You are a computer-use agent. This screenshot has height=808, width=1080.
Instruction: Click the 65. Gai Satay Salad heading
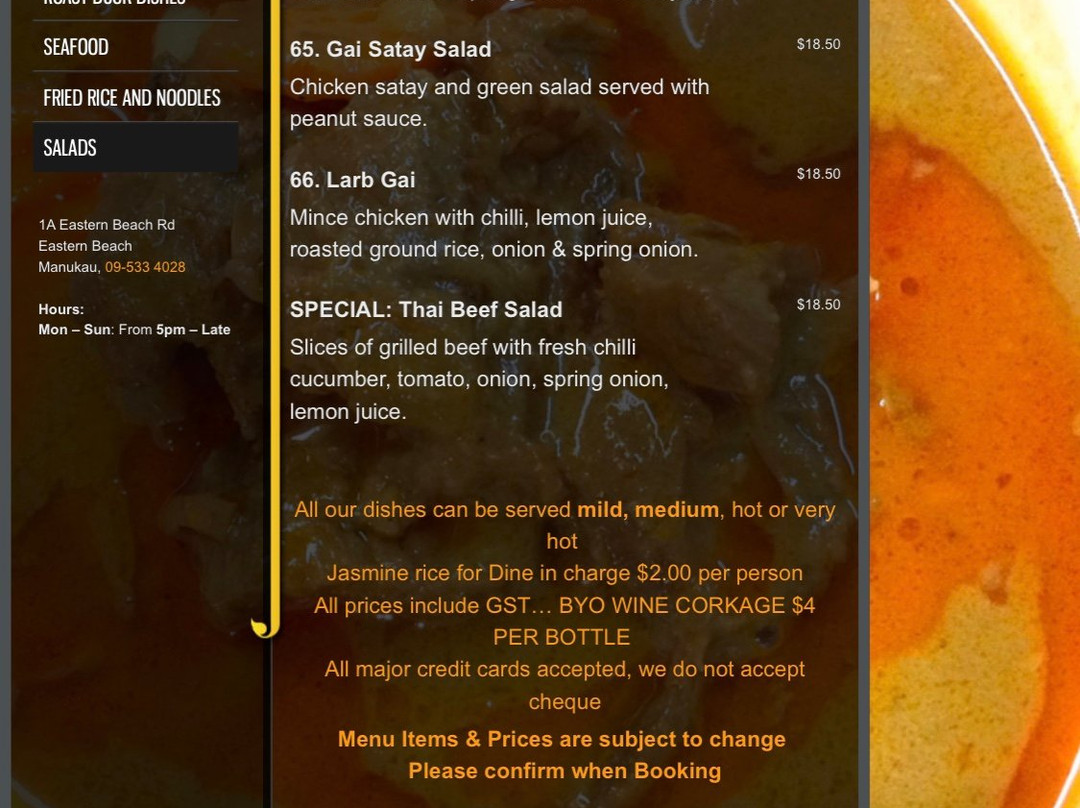click(x=391, y=50)
